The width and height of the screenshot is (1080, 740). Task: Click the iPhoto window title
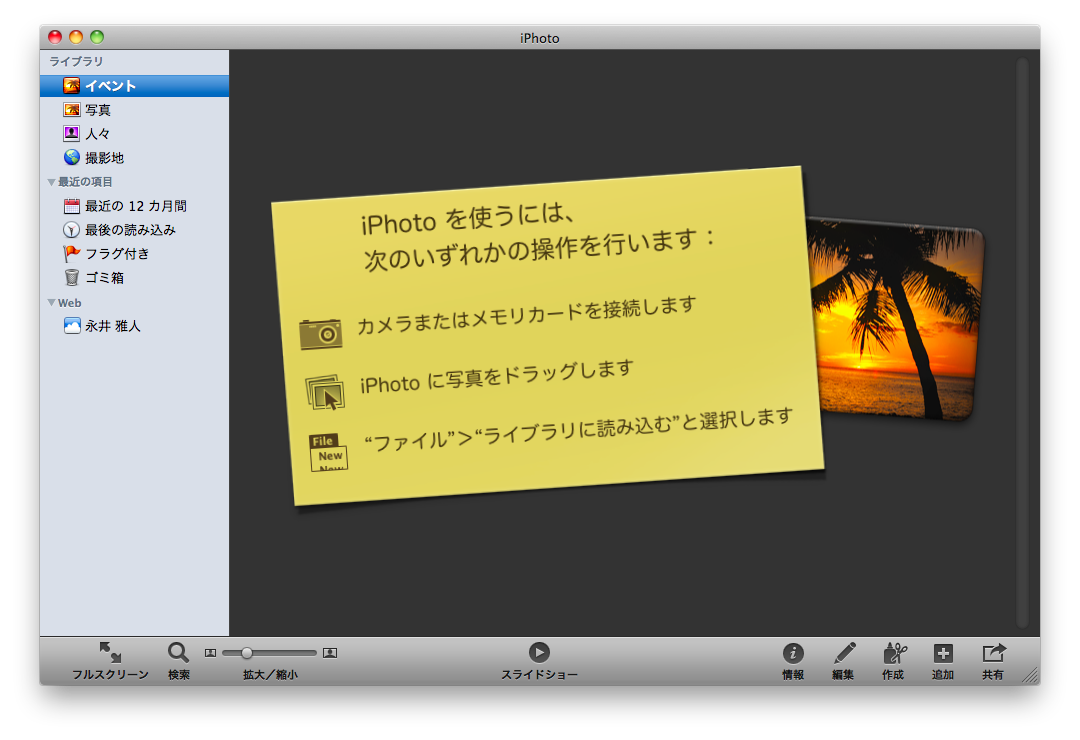click(x=539, y=38)
